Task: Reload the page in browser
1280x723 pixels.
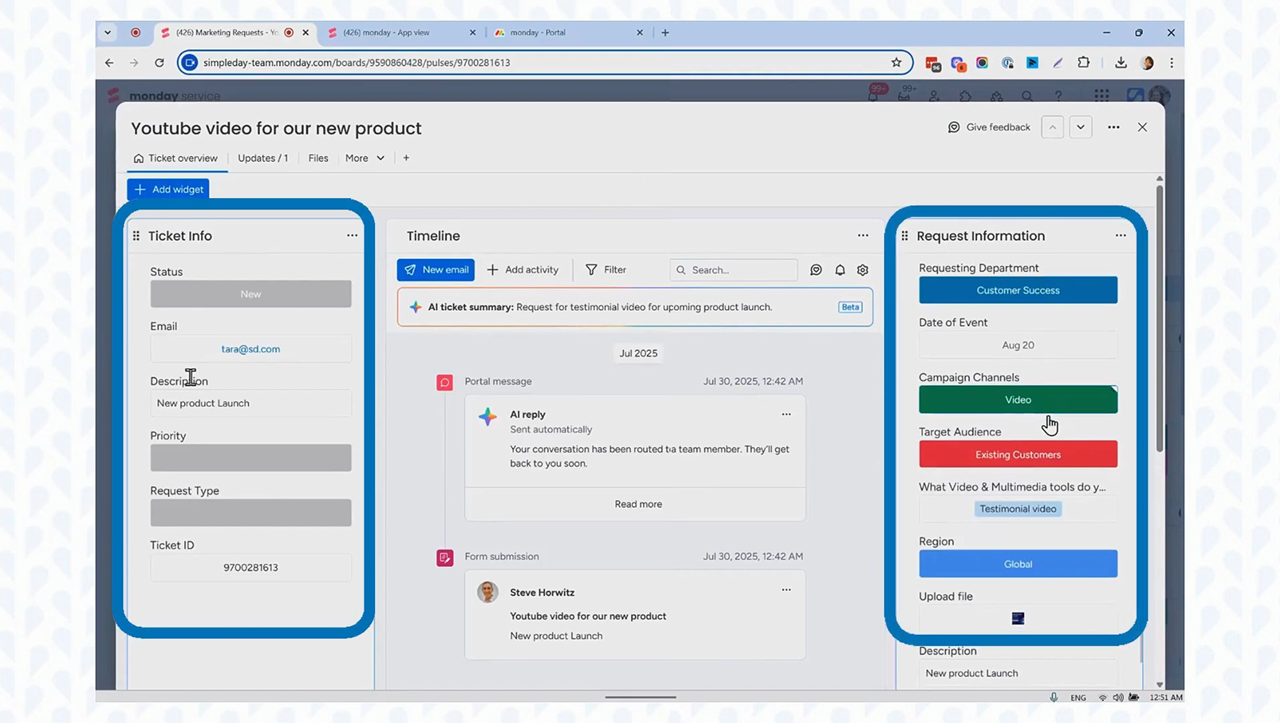Action: (x=159, y=62)
